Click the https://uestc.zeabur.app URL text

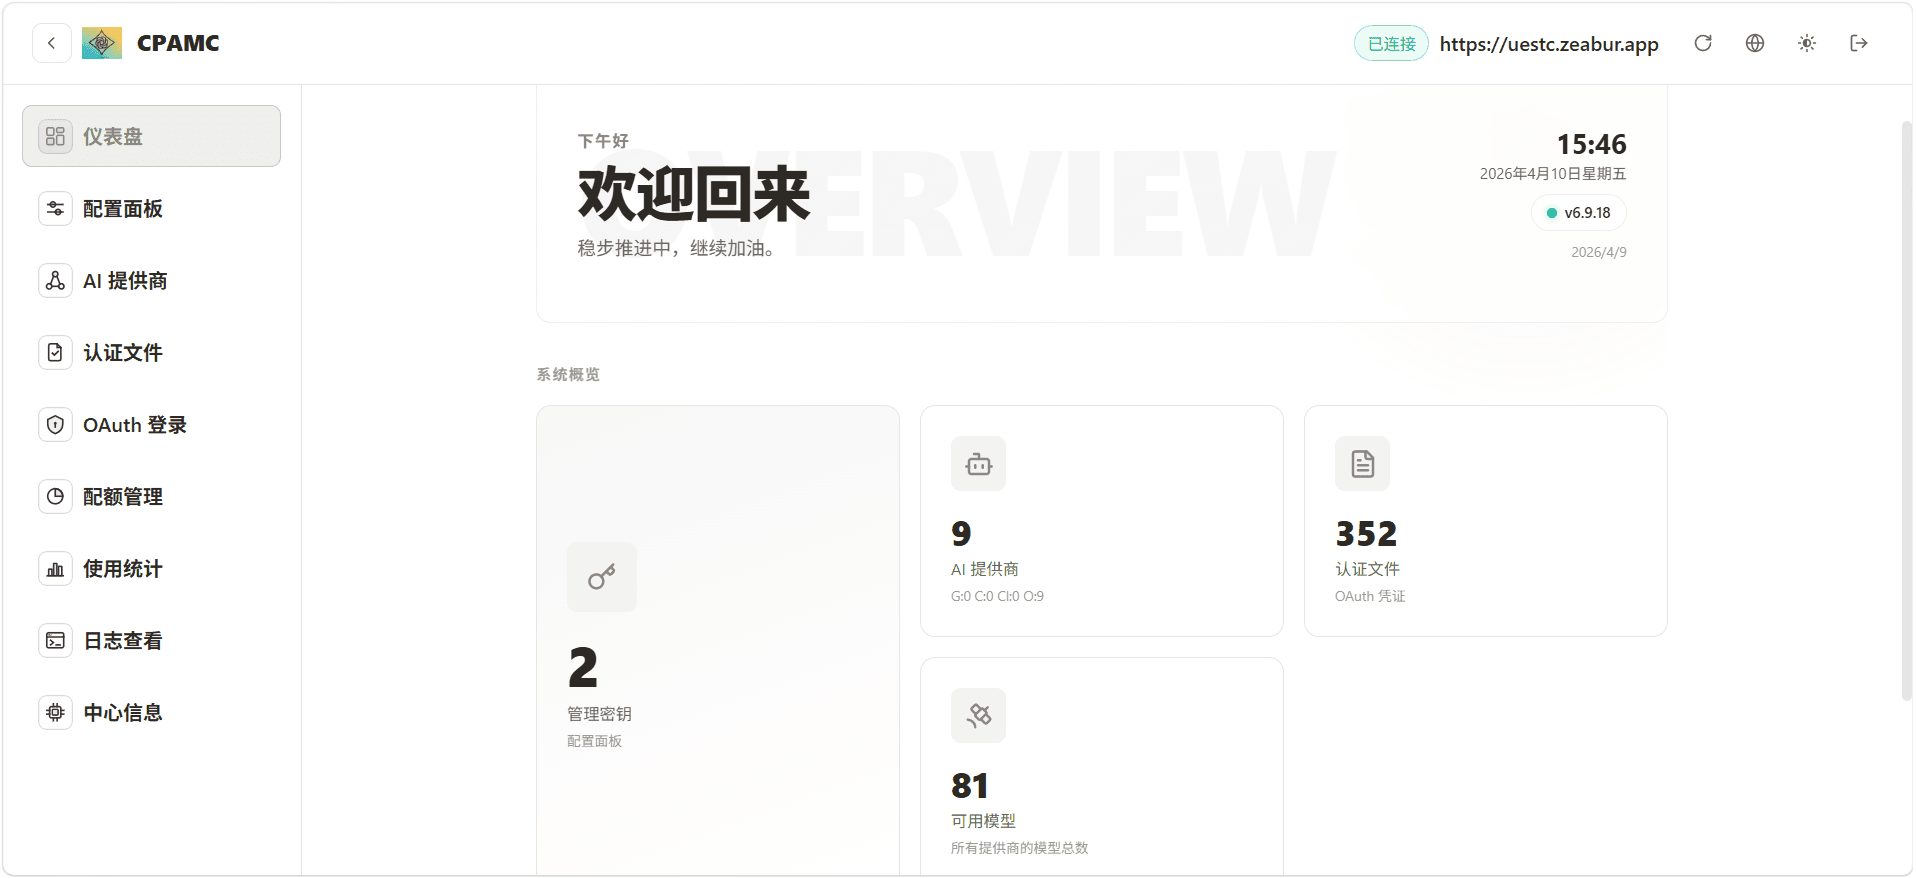coord(1549,44)
